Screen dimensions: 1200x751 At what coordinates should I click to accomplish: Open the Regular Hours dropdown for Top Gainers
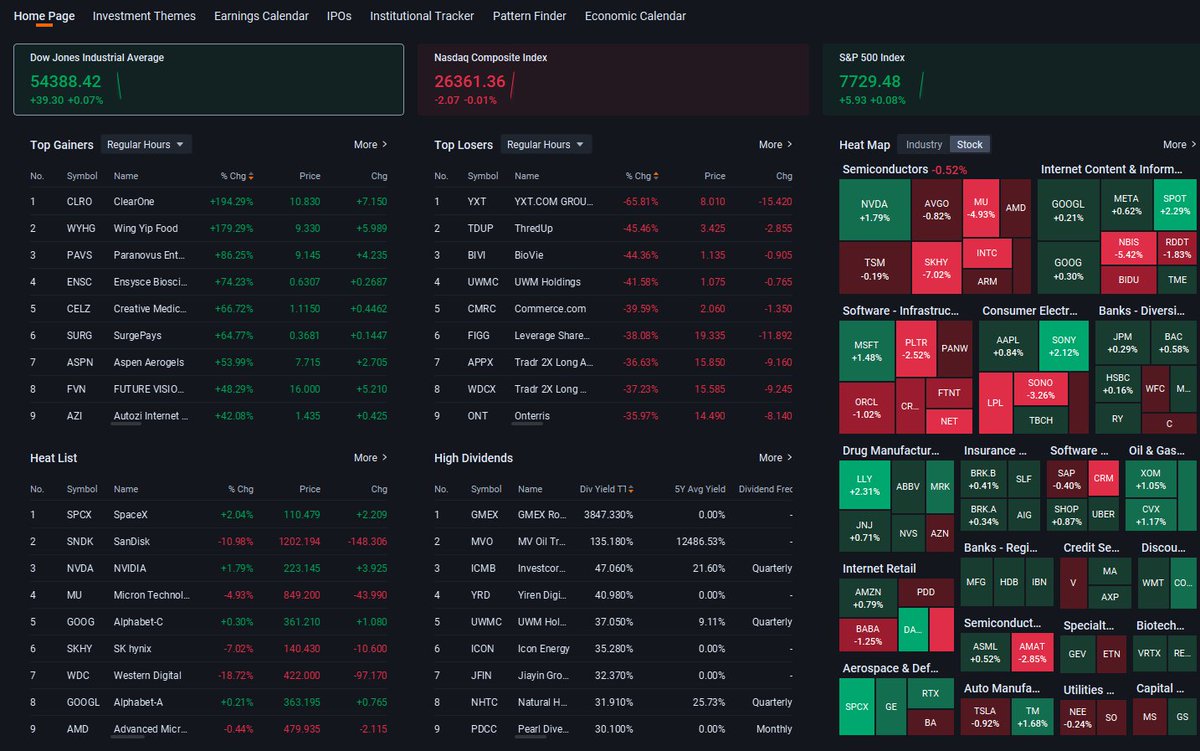click(146, 144)
